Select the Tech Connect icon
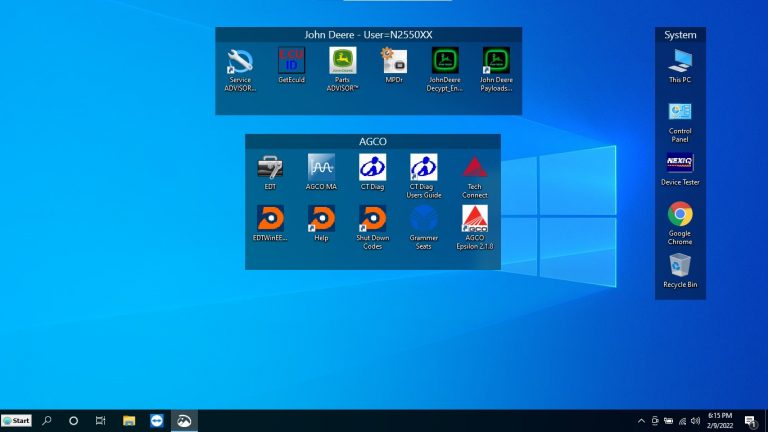This screenshot has height=432, width=768. tap(475, 167)
